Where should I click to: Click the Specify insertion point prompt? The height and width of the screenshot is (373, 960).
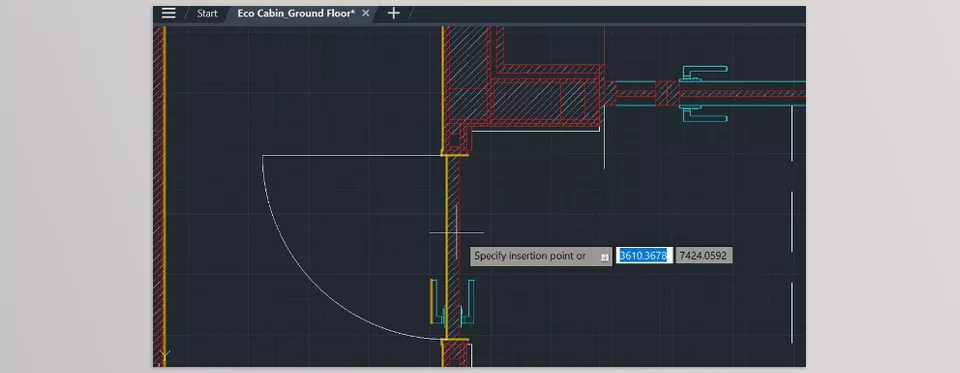coord(541,256)
